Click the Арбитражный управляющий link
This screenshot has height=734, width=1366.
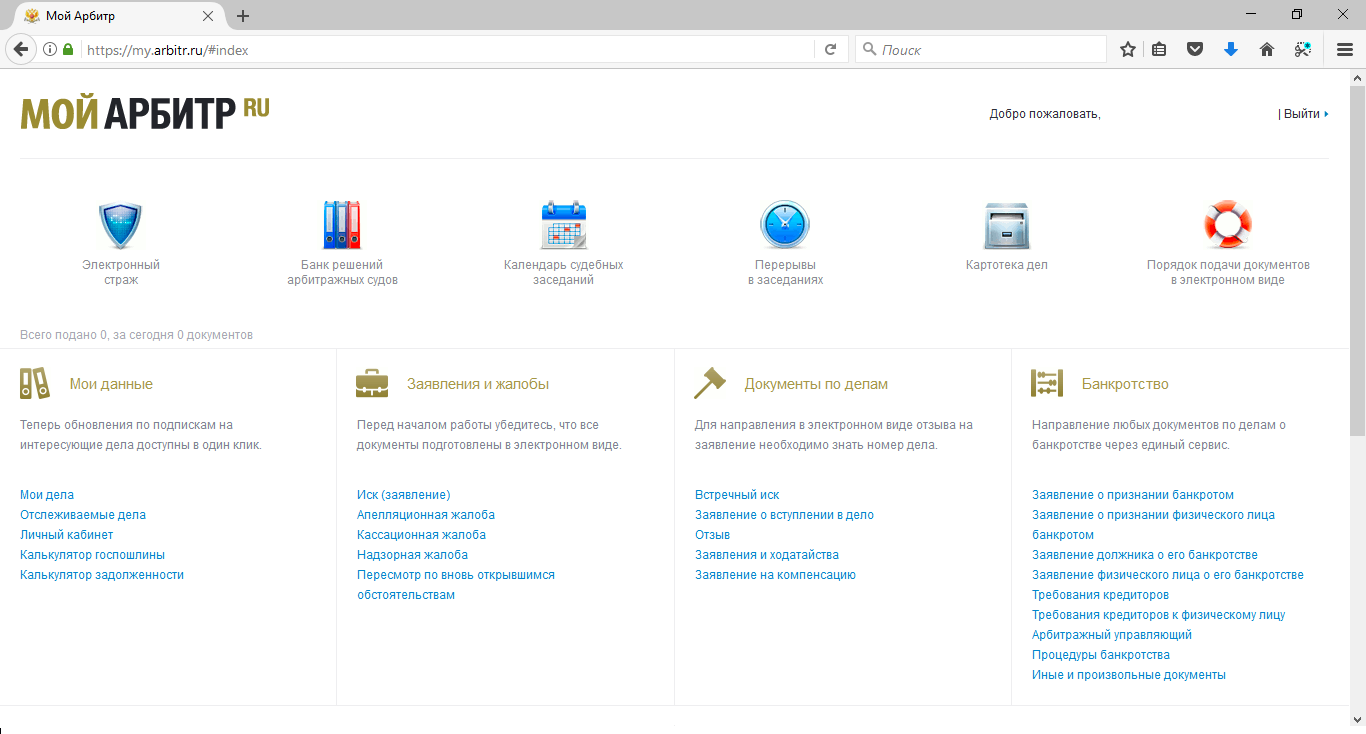click(x=1111, y=635)
